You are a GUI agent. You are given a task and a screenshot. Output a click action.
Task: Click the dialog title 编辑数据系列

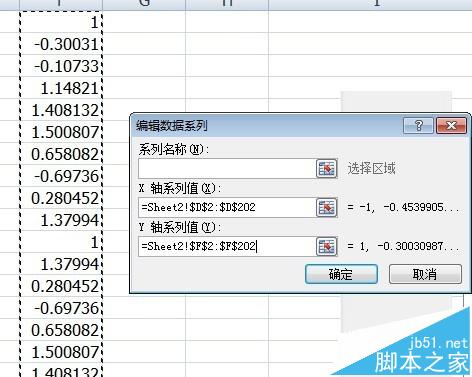(x=172, y=126)
